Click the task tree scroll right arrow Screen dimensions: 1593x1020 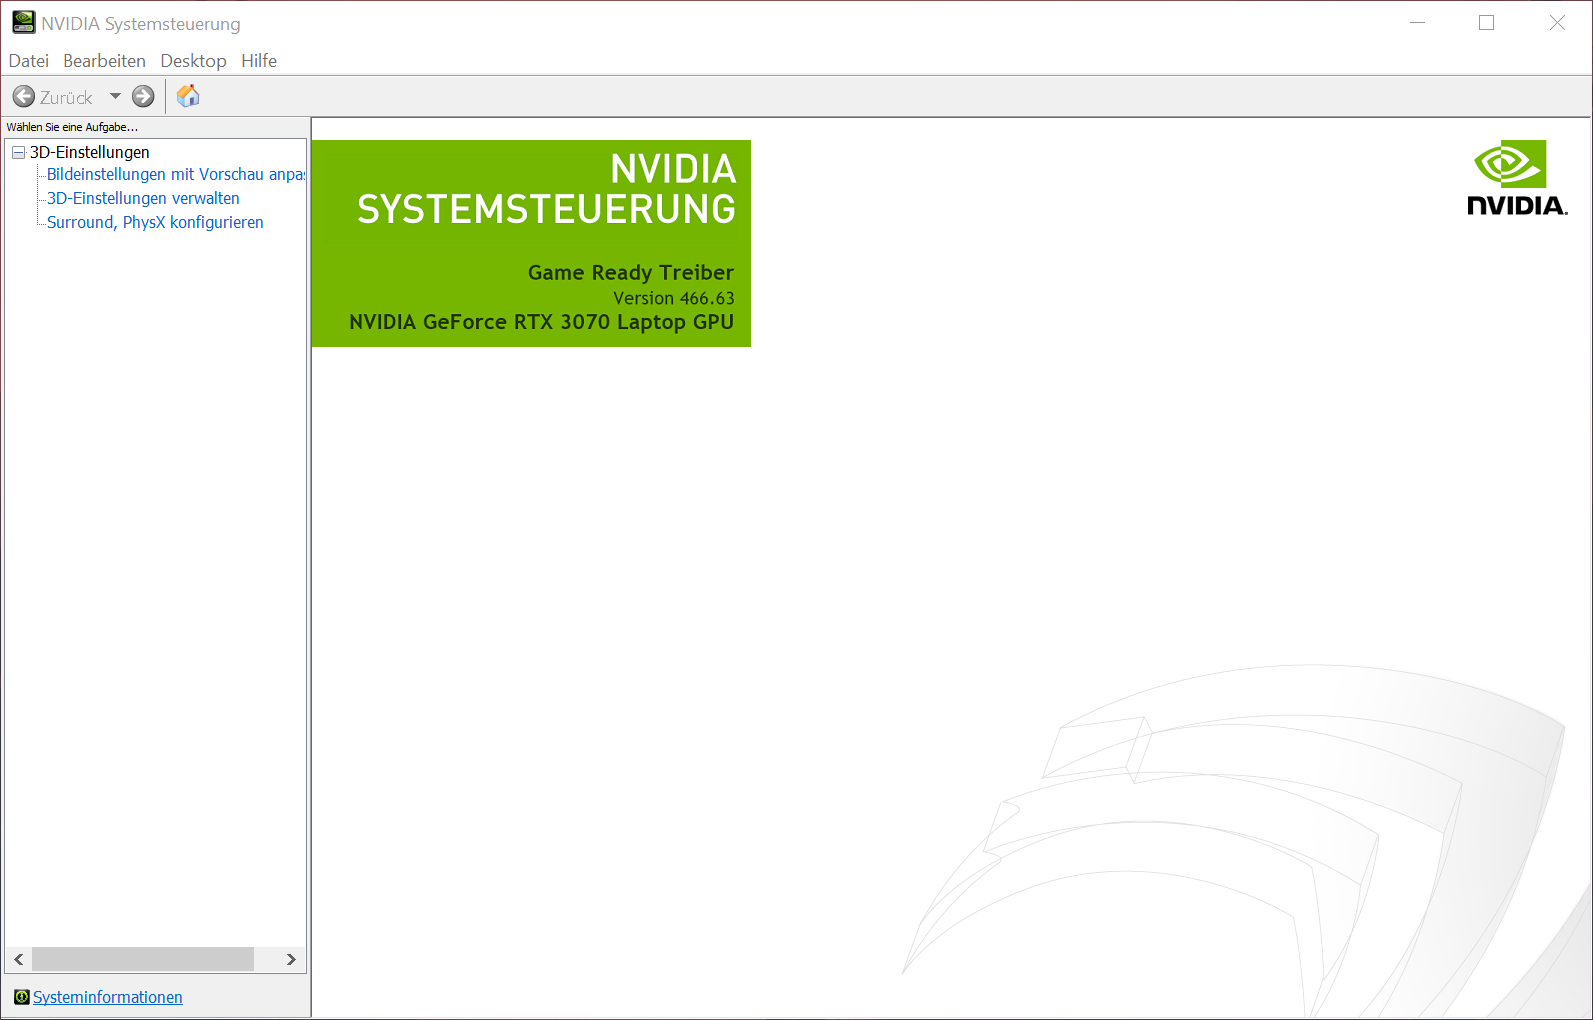(291, 959)
